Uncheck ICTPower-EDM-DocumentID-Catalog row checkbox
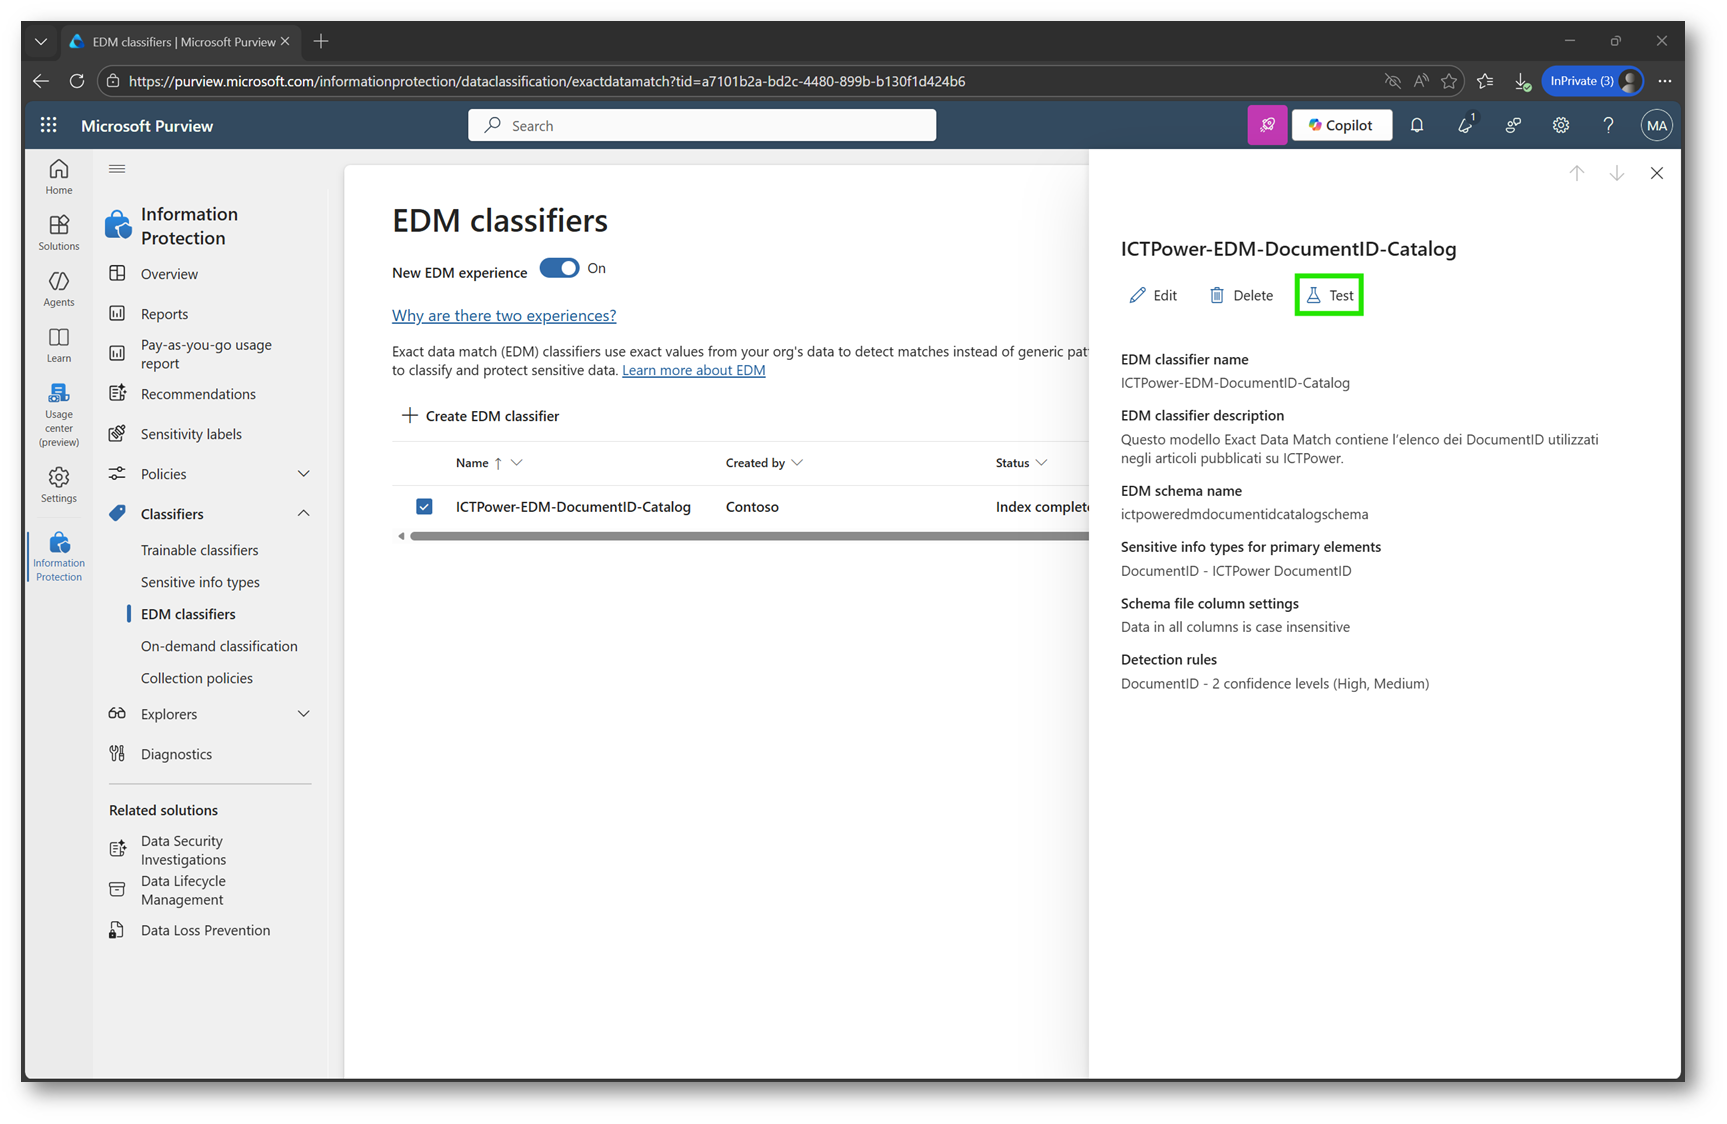The width and height of the screenshot is (1727, 1124). pyautogui.click(x=424, y=507)
